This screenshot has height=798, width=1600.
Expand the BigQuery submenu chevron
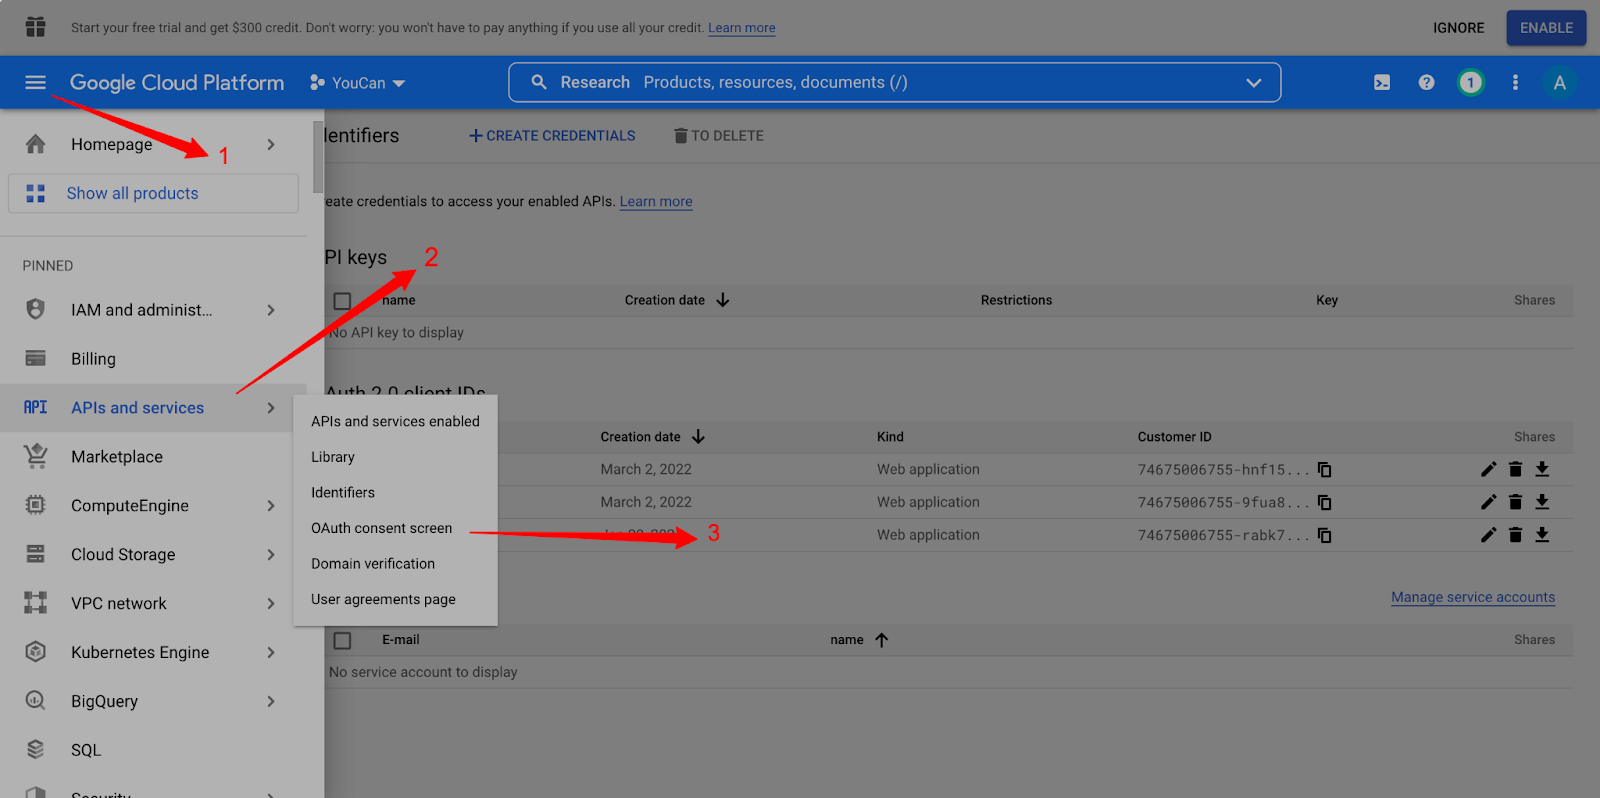(x=271, y=701)
